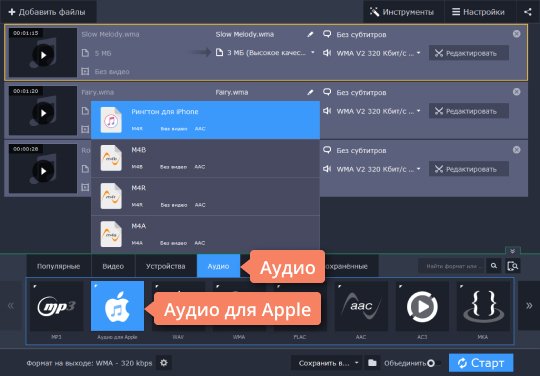Edit output name of Slow Melody.wma with pencil
The height and width of the screenshot is (376, 540).
pos(310,34)
